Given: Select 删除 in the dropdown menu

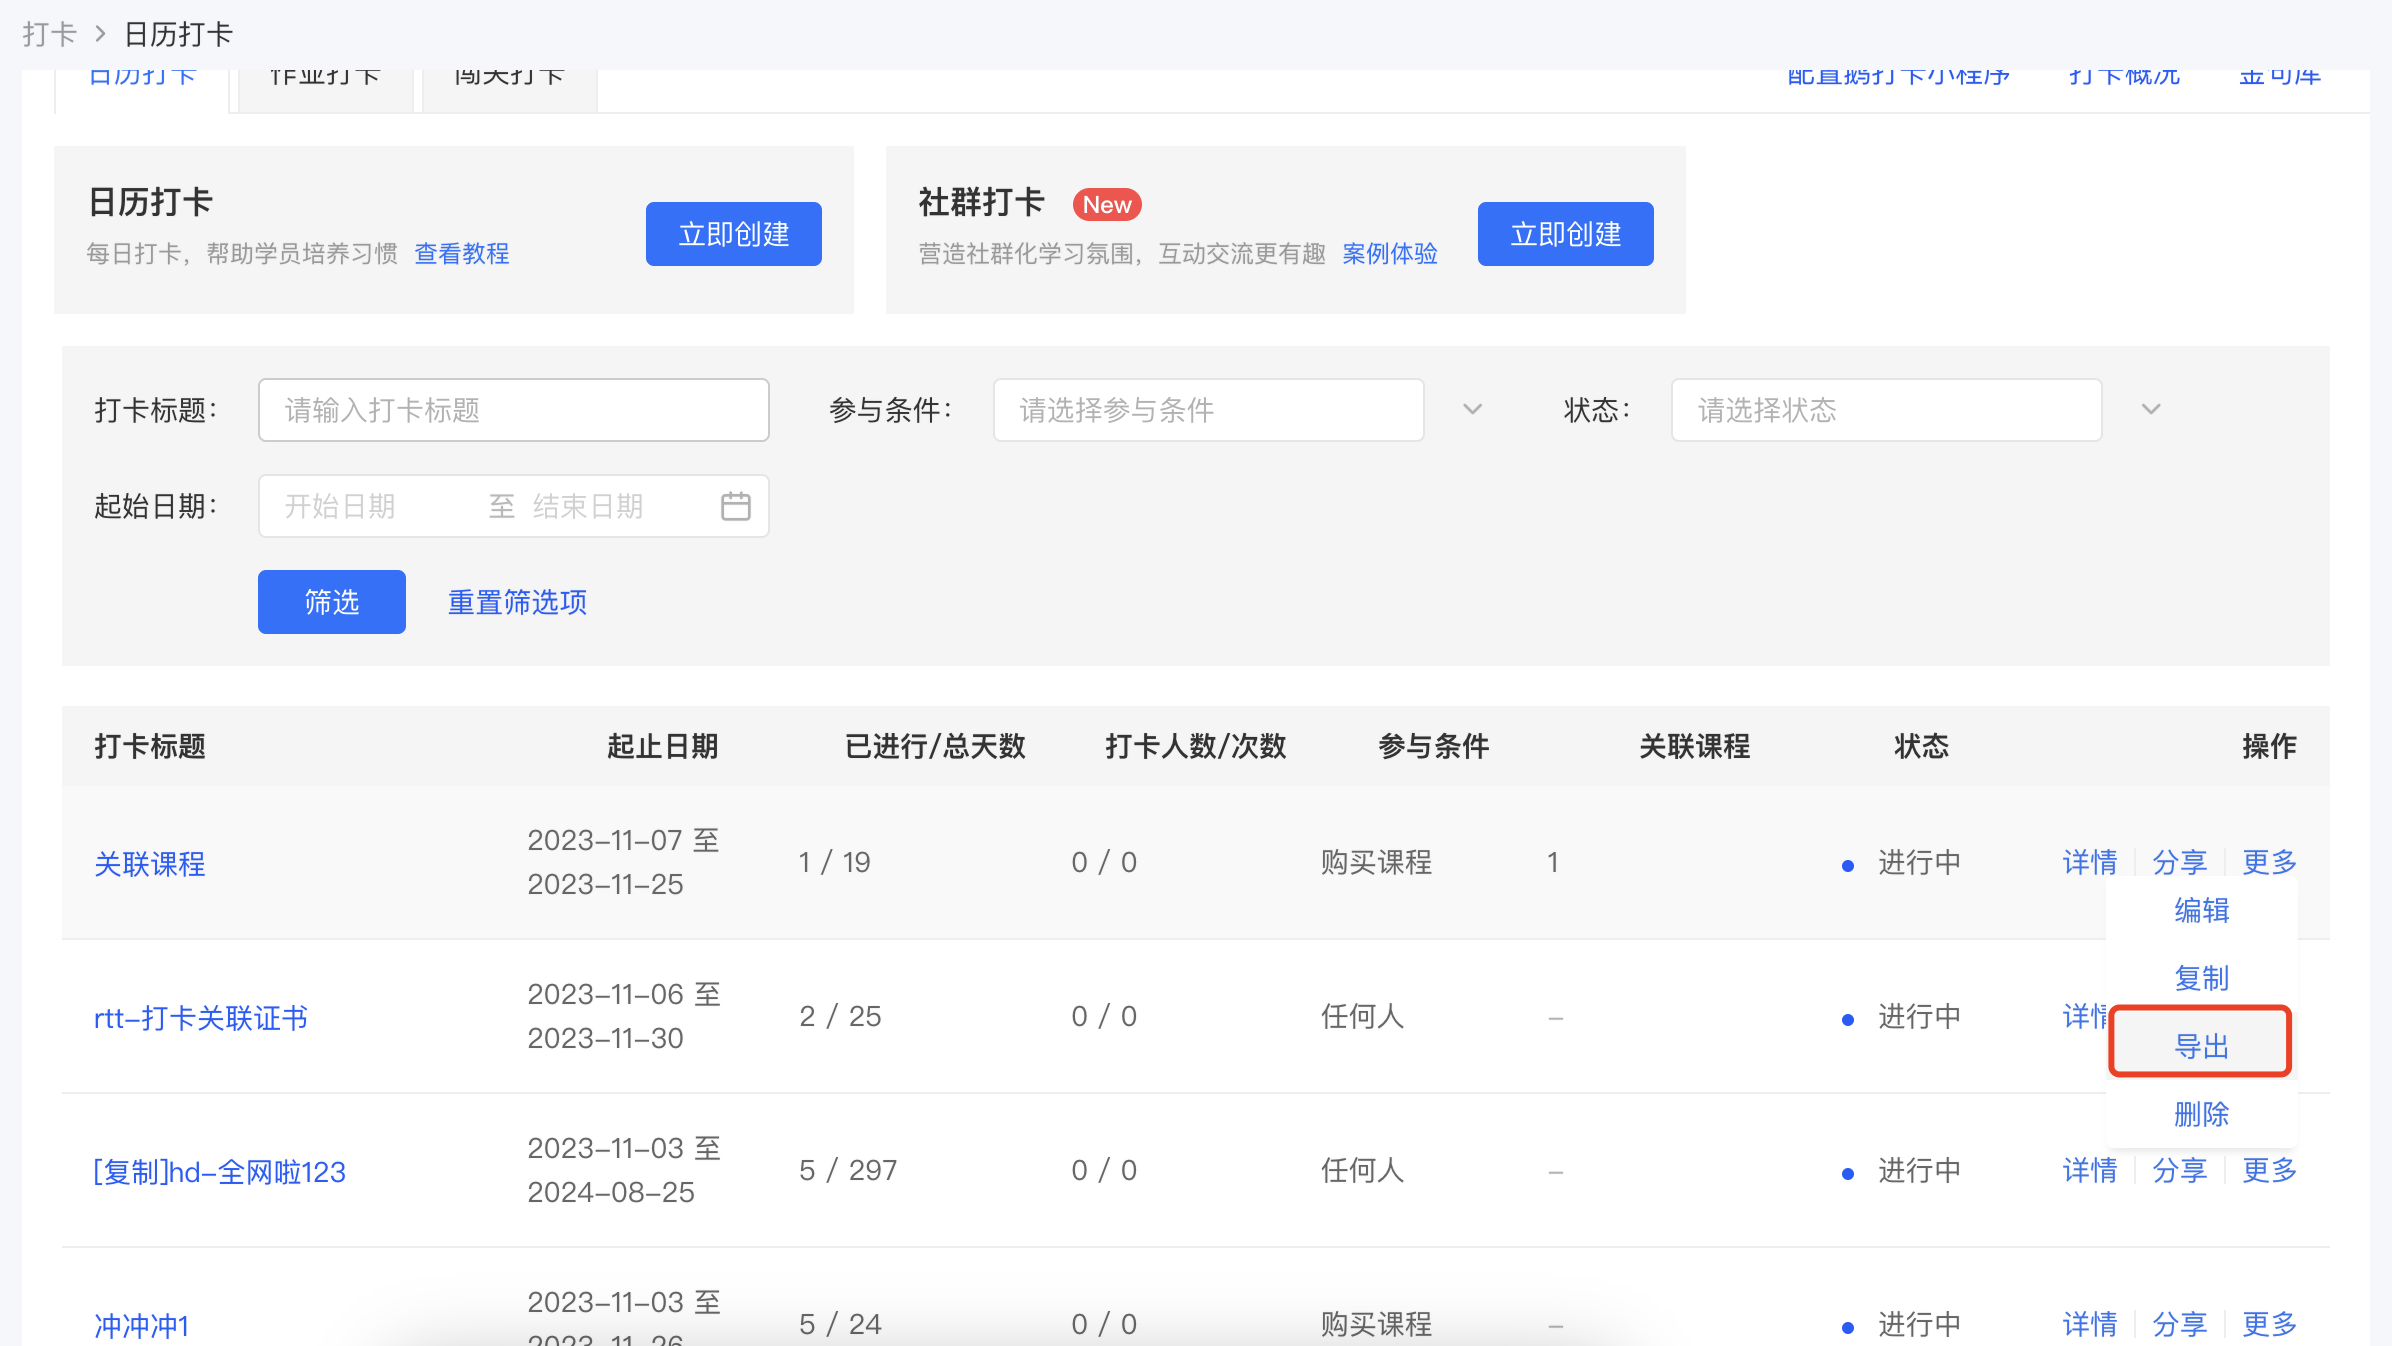Looking at the screenshot, I should (2201, 1114).
